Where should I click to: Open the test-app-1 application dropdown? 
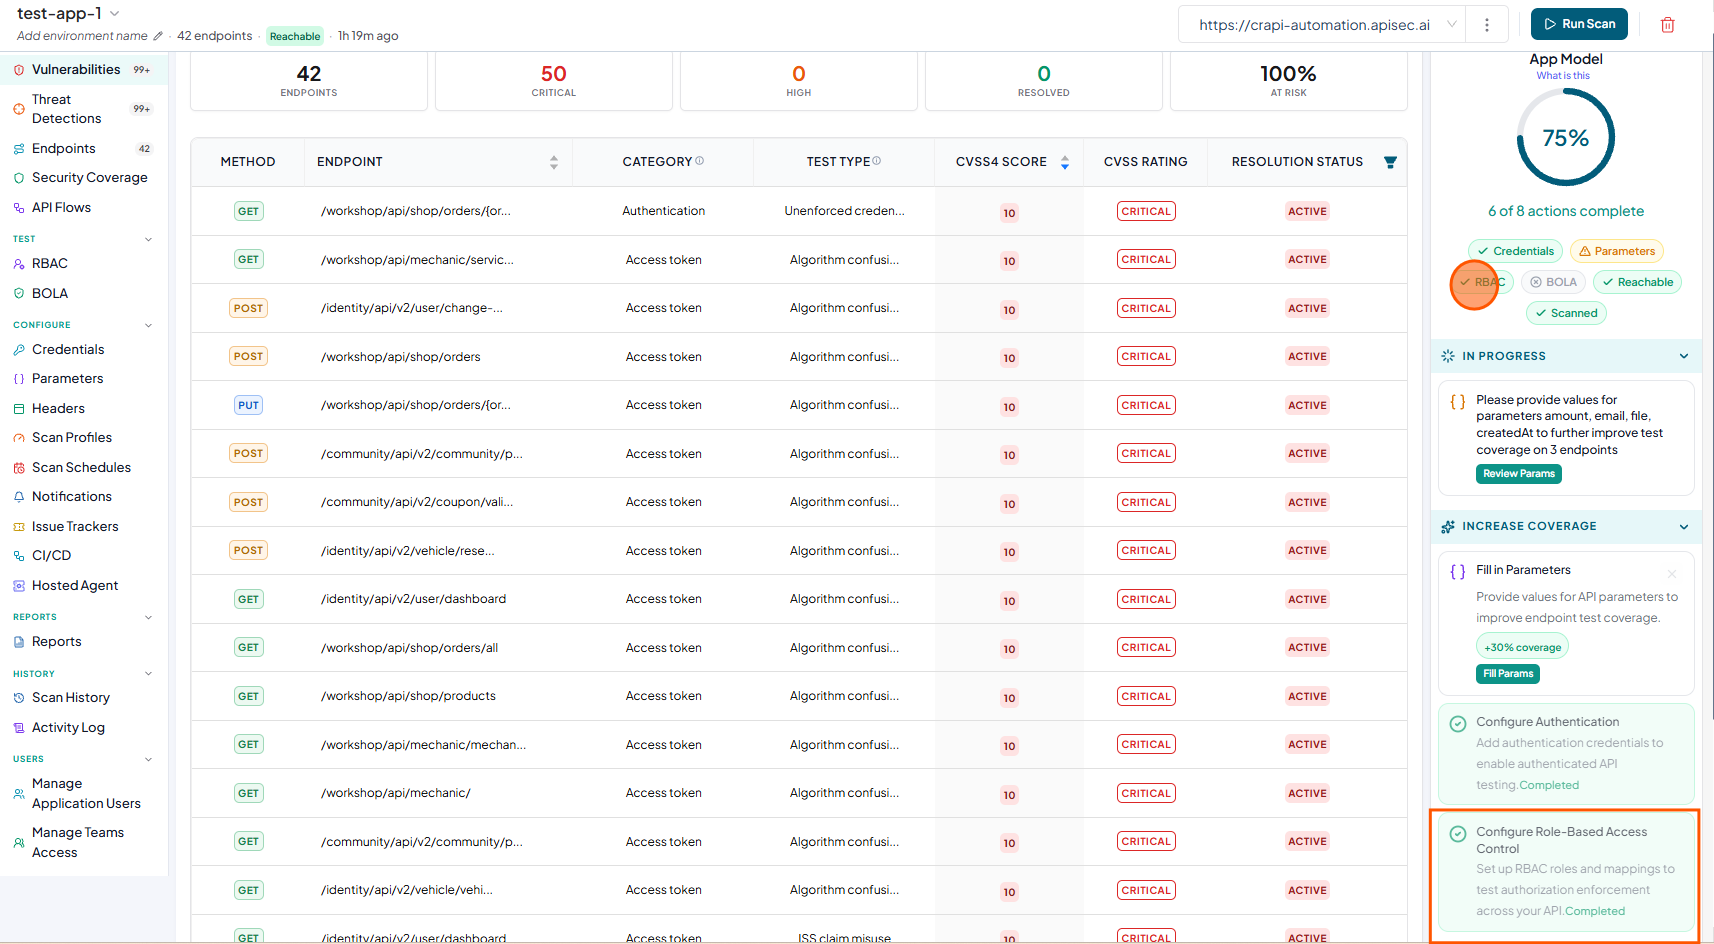point(114,13)
